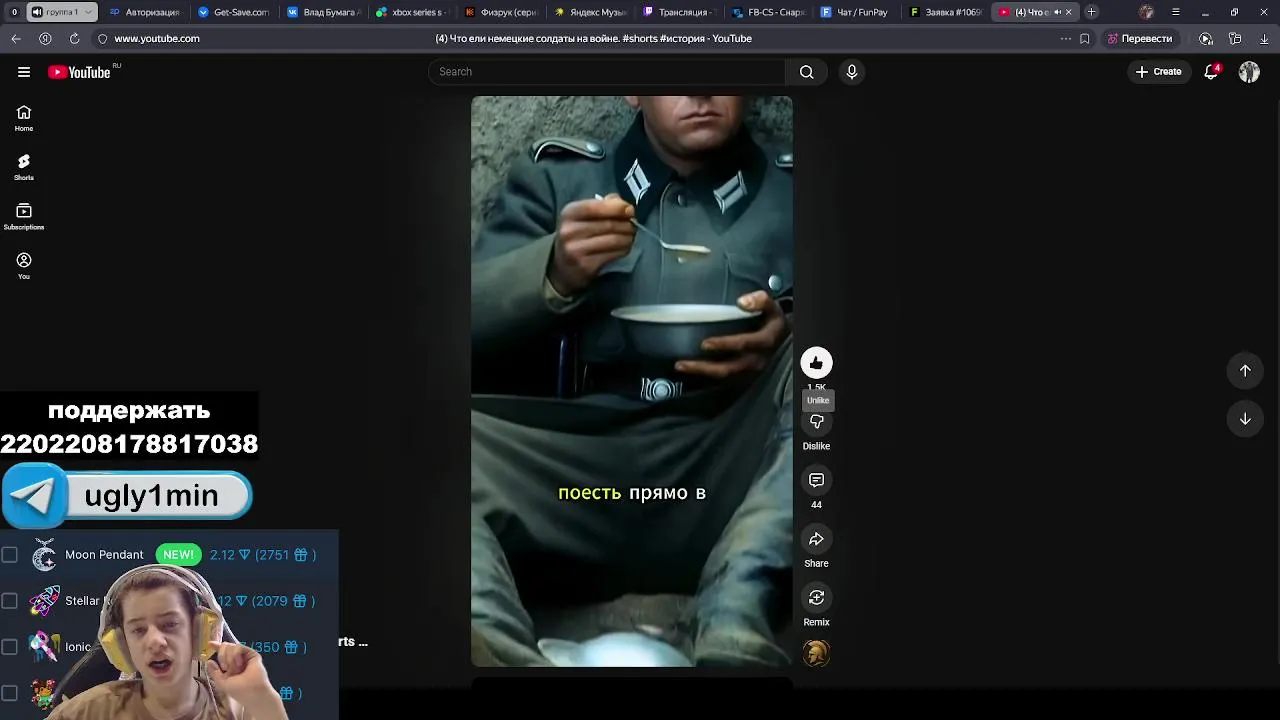Translate the page with Перевести
Viewport: 1280px width, 720px height.
(x=1140, y=39)
